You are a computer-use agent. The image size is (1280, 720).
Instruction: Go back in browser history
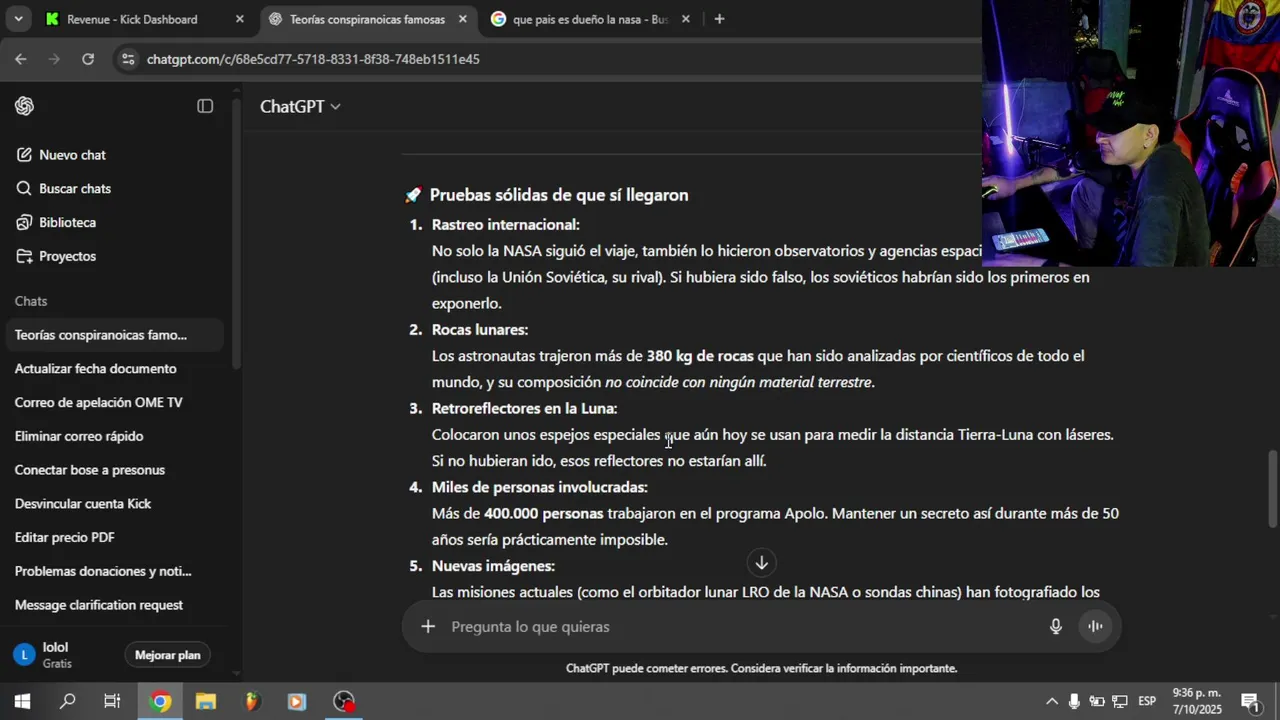click(x=21, y=59)
